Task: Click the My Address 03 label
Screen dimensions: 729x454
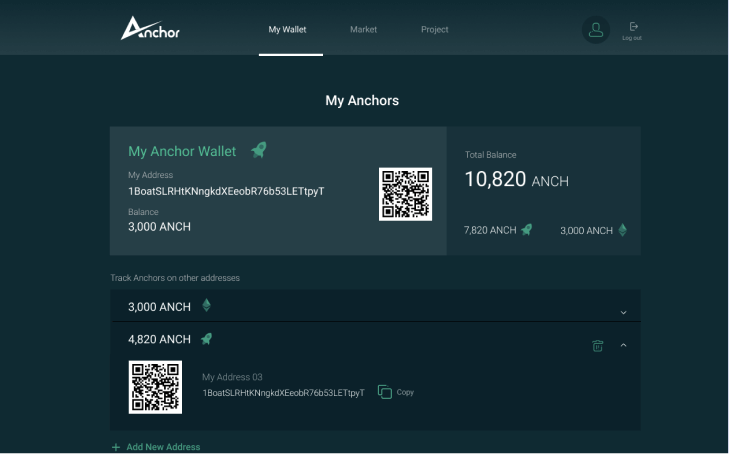Action: click(x=232, y=377)
